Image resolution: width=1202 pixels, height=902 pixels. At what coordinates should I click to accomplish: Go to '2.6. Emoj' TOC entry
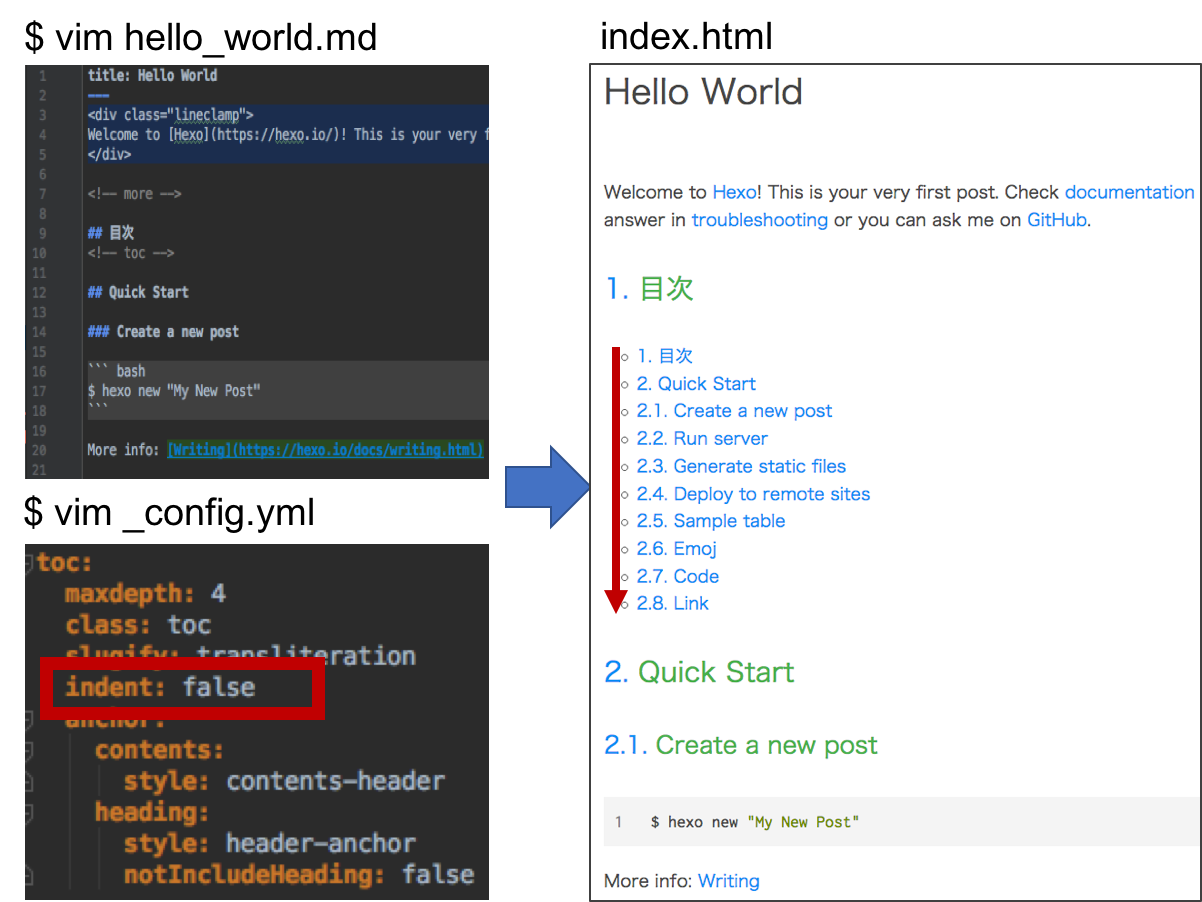pos(677,549)
